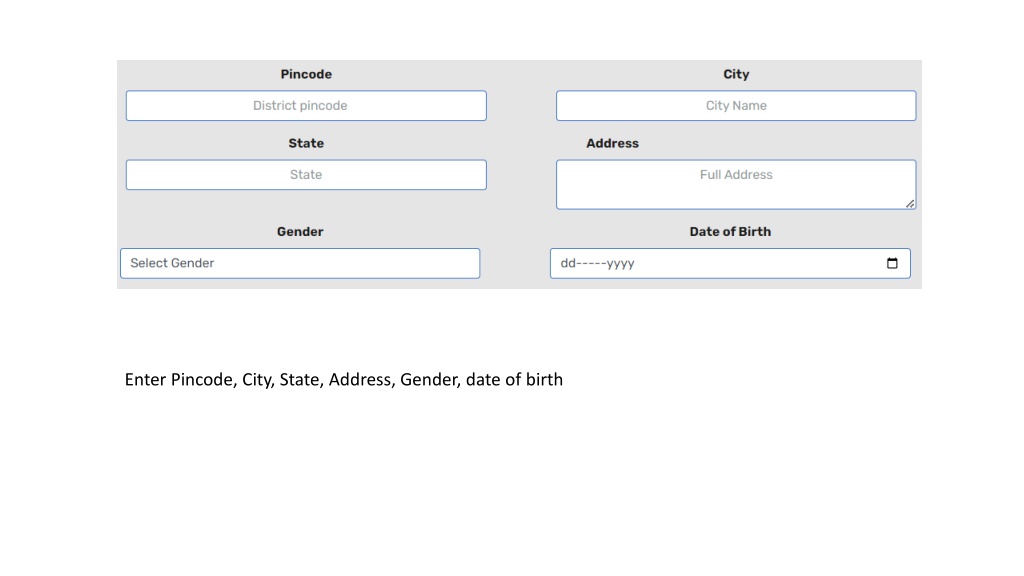Image resolution: width=1024 pixels, height=576 pixels.
Task: Click the bold State label heading
Action: pos(306,144)
